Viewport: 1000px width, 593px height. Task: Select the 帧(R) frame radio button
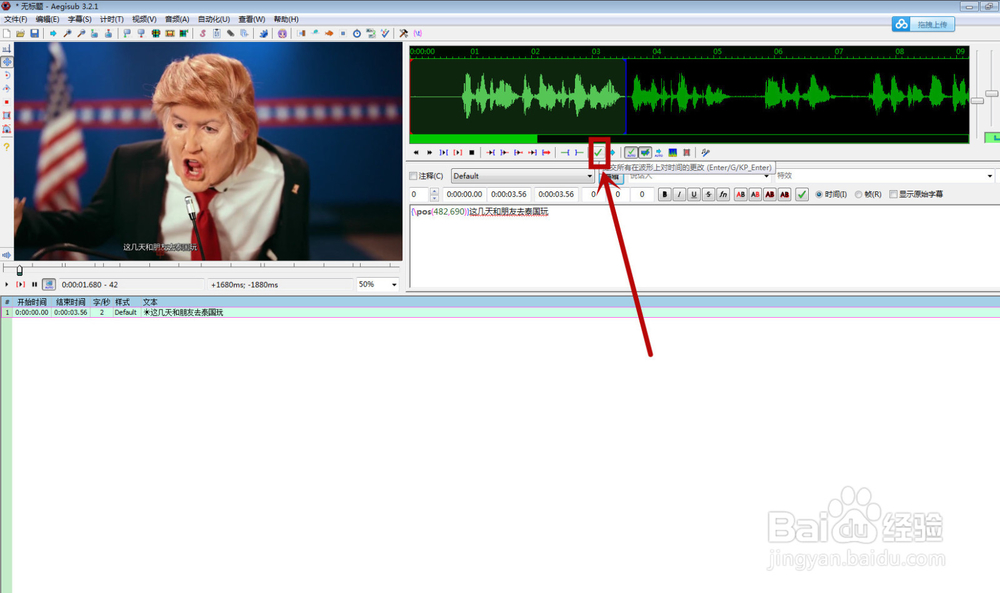point(858,194)
